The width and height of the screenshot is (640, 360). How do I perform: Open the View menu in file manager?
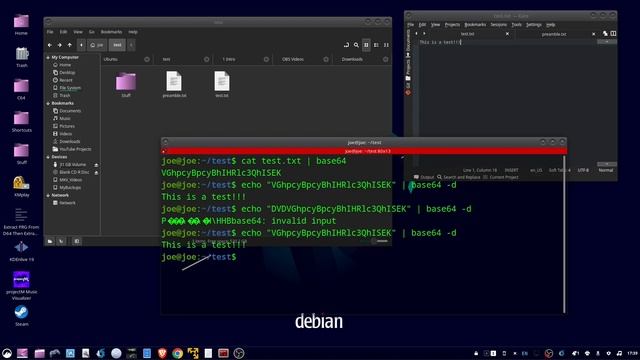click(x=78, y=32)
